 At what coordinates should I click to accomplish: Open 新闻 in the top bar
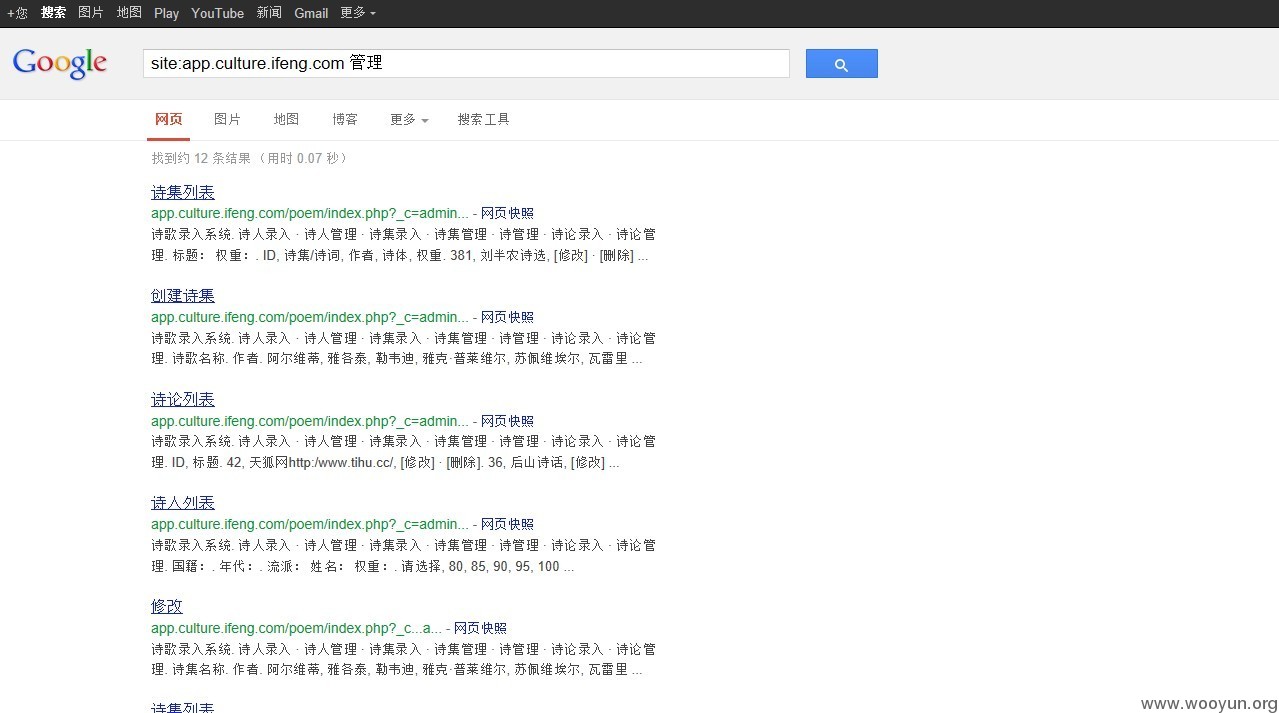(269, 13)
